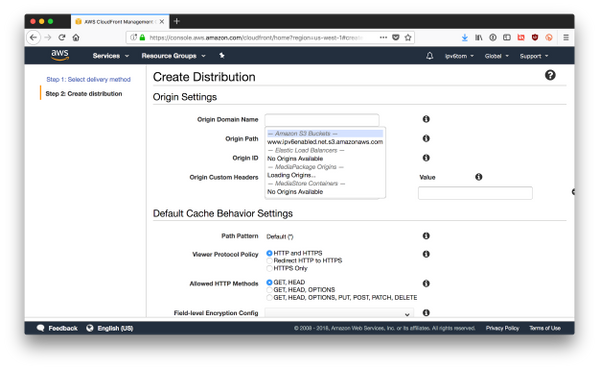Click the AWS logo home icon
This screenshot has height=369, width=599.
coord(60,55)
